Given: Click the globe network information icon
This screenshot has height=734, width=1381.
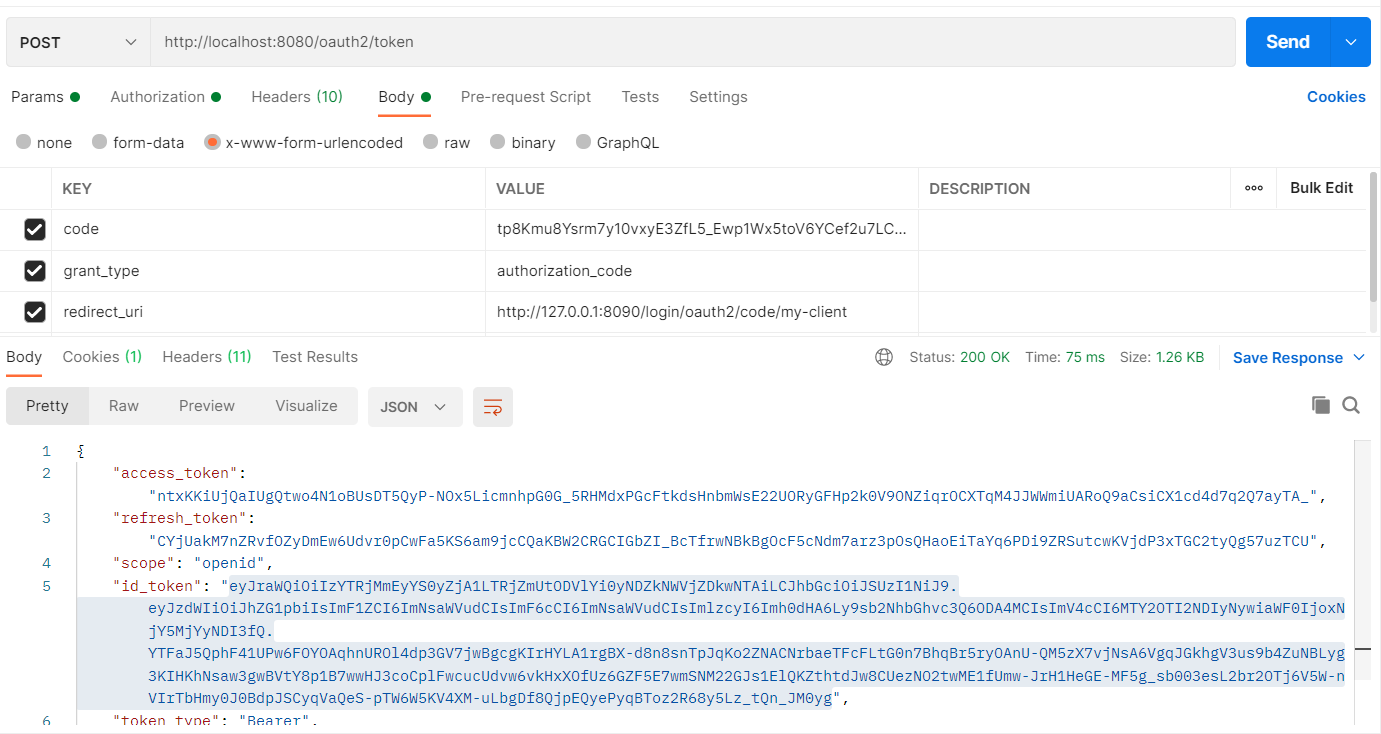Looking at the screenshot, I should (x=883, y=356).
